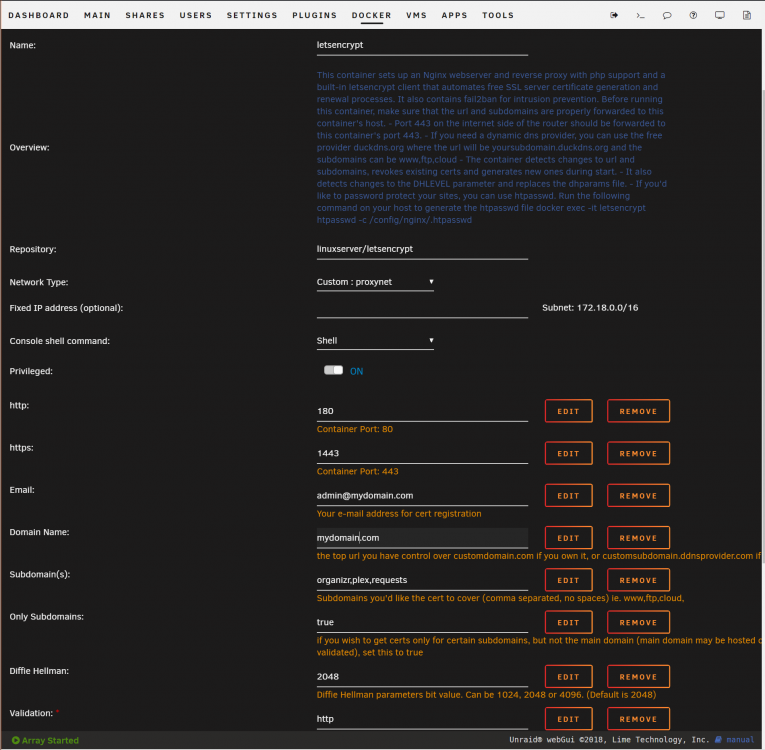The image size is (765, 750).
Task: Toggle the Privileged switch
Action: pos(333,370)
